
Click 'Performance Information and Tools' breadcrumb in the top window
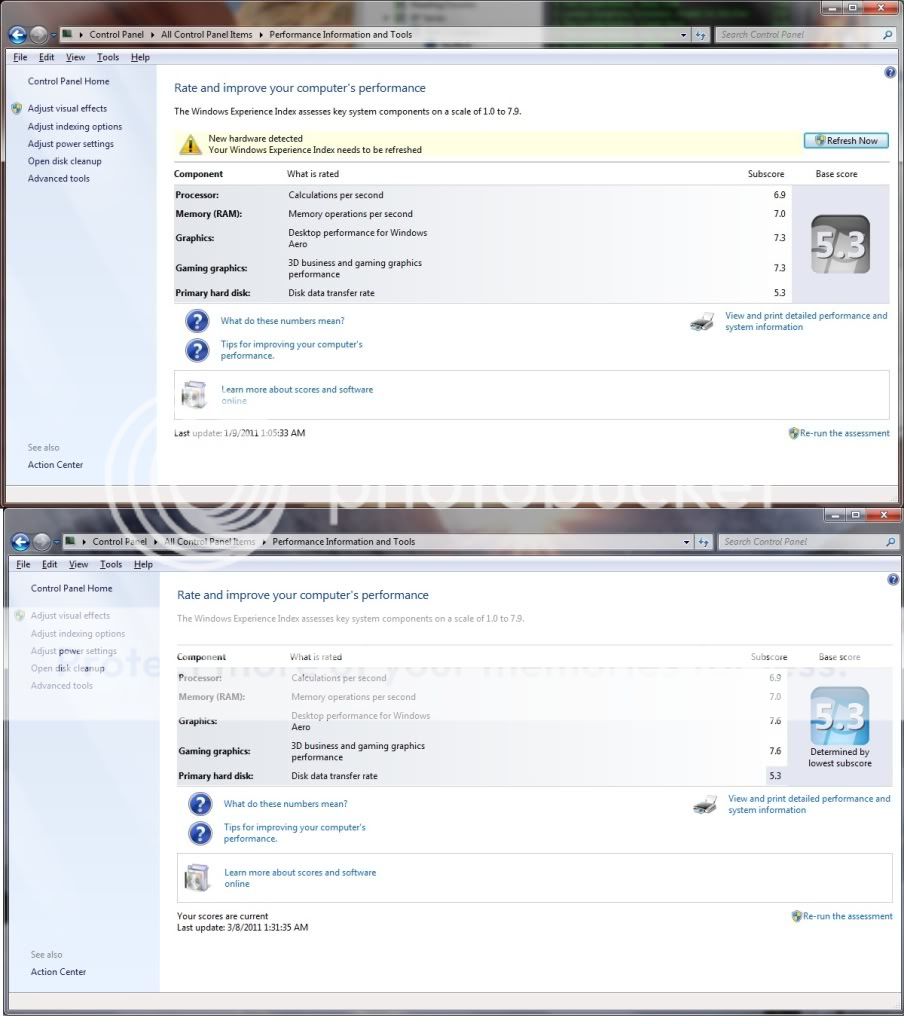(341, 35)
